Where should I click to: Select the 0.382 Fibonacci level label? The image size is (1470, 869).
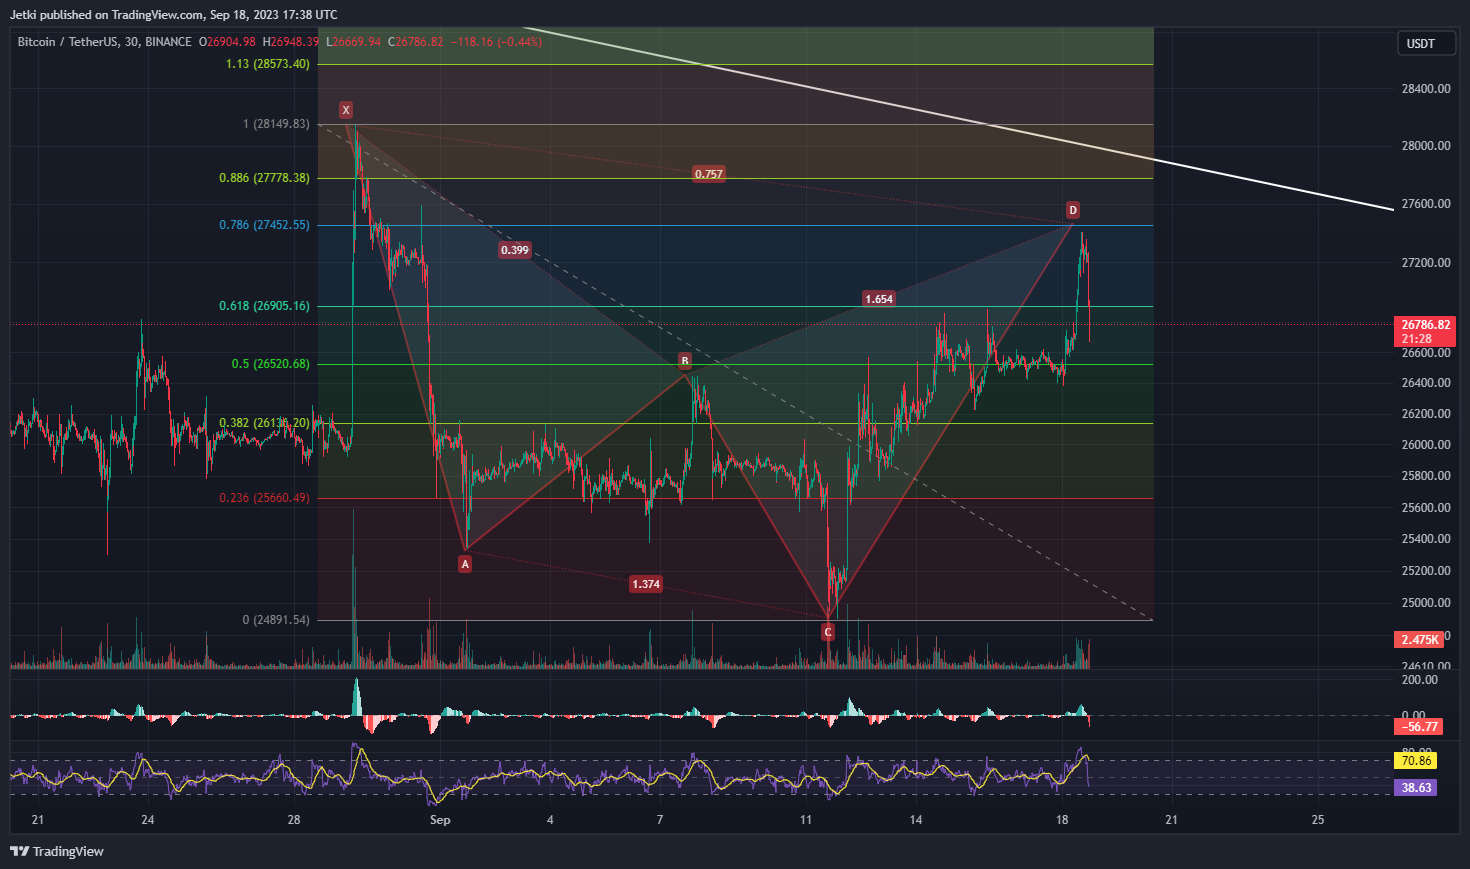click(264, 423)
